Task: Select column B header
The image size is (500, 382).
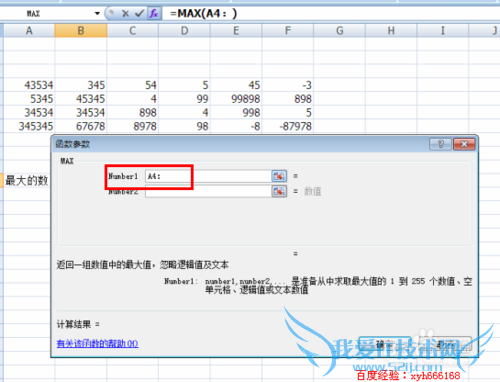Action: point(81,31)
